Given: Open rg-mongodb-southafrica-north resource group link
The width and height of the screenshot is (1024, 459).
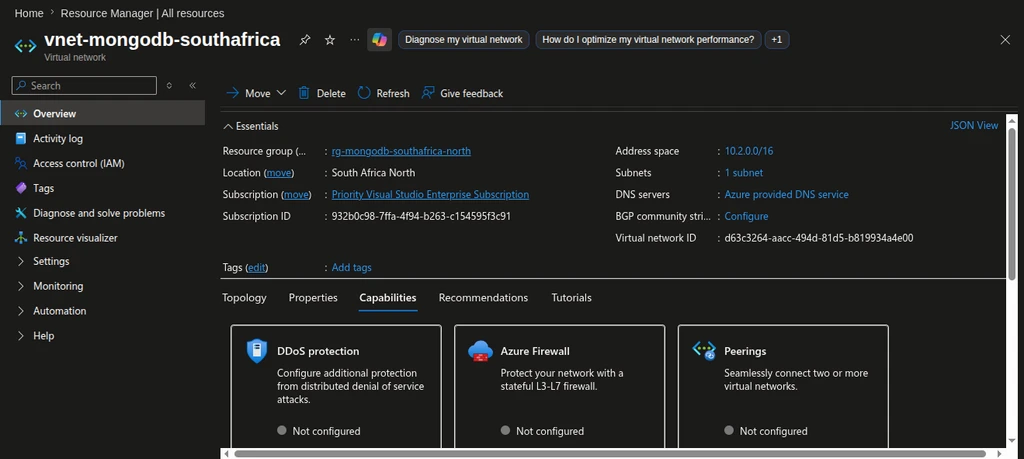Looking at the screenshot, I should [x=401, y=151].
